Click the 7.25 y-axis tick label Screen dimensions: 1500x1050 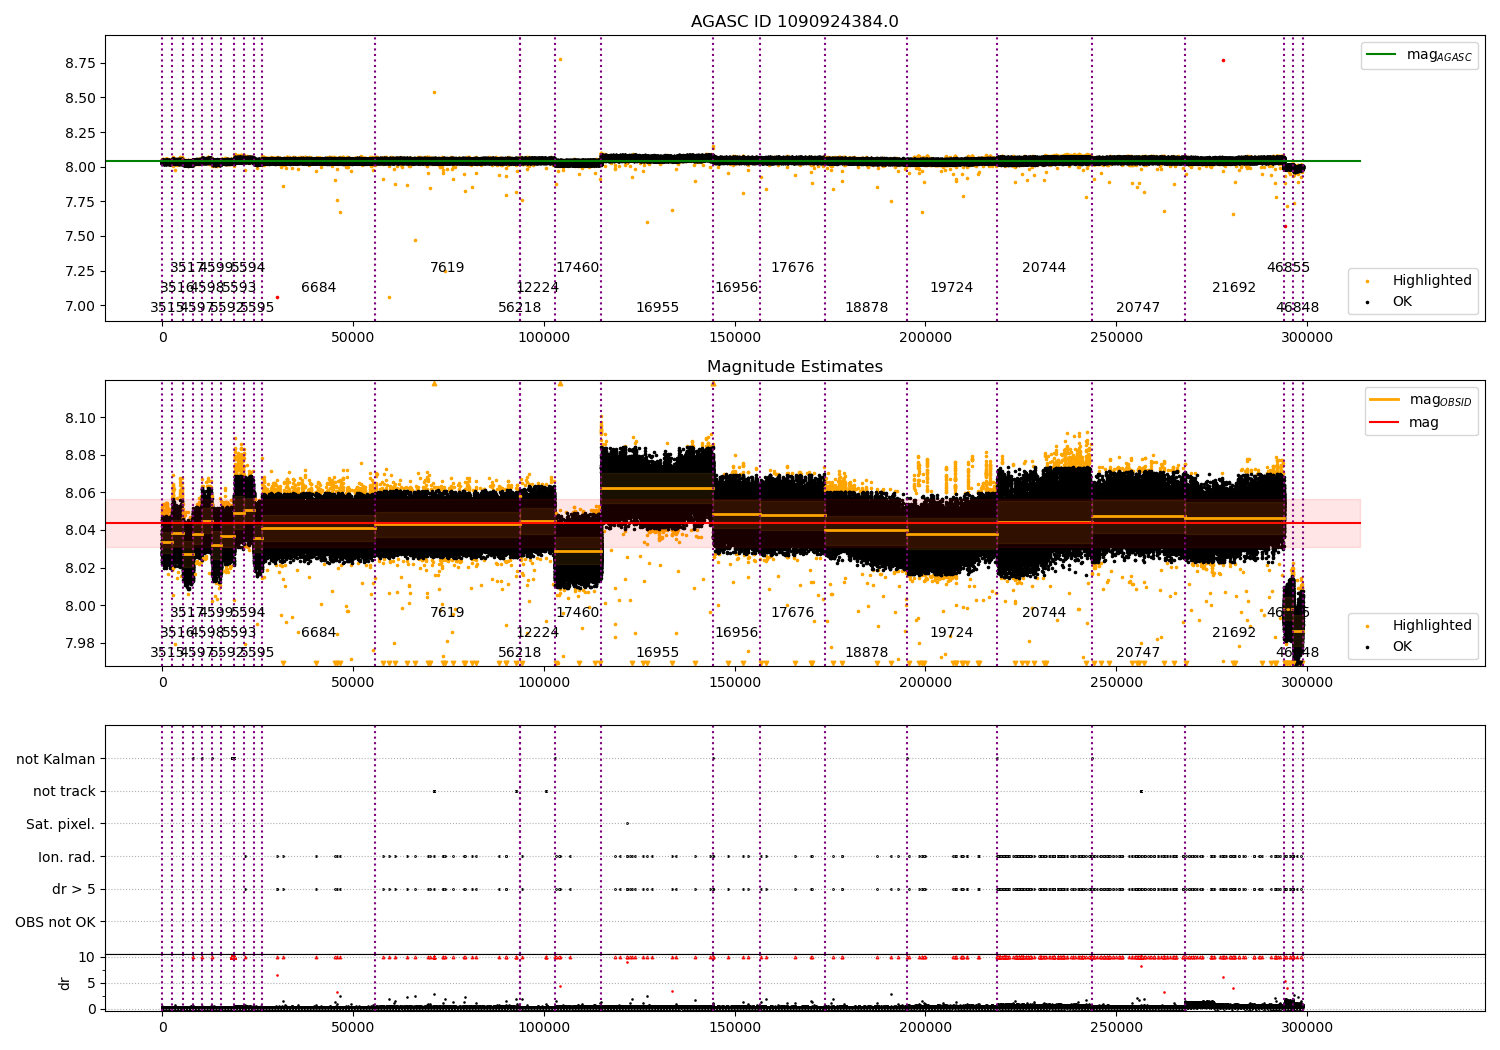pos(80,272)
